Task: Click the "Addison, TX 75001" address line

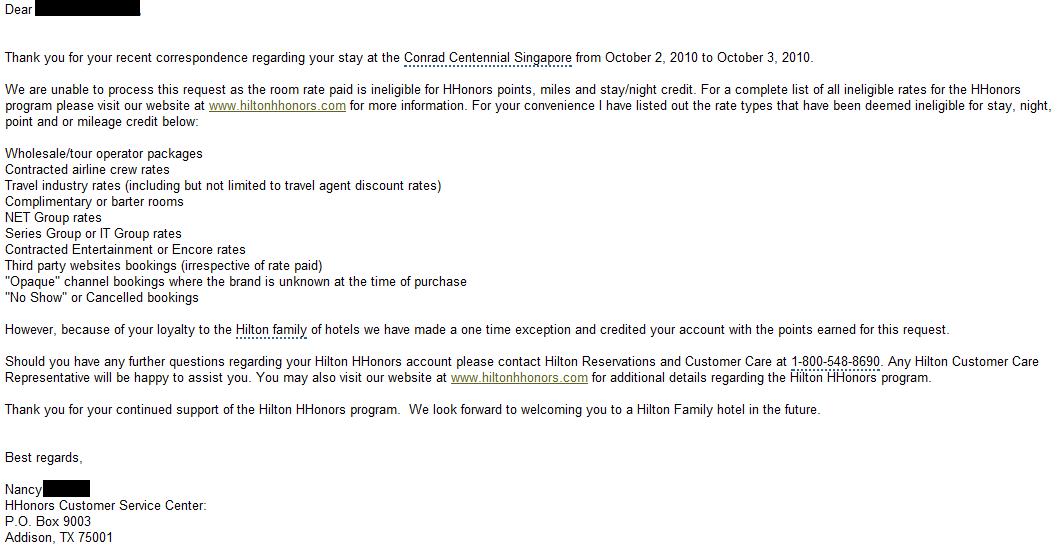Action: 59,538
